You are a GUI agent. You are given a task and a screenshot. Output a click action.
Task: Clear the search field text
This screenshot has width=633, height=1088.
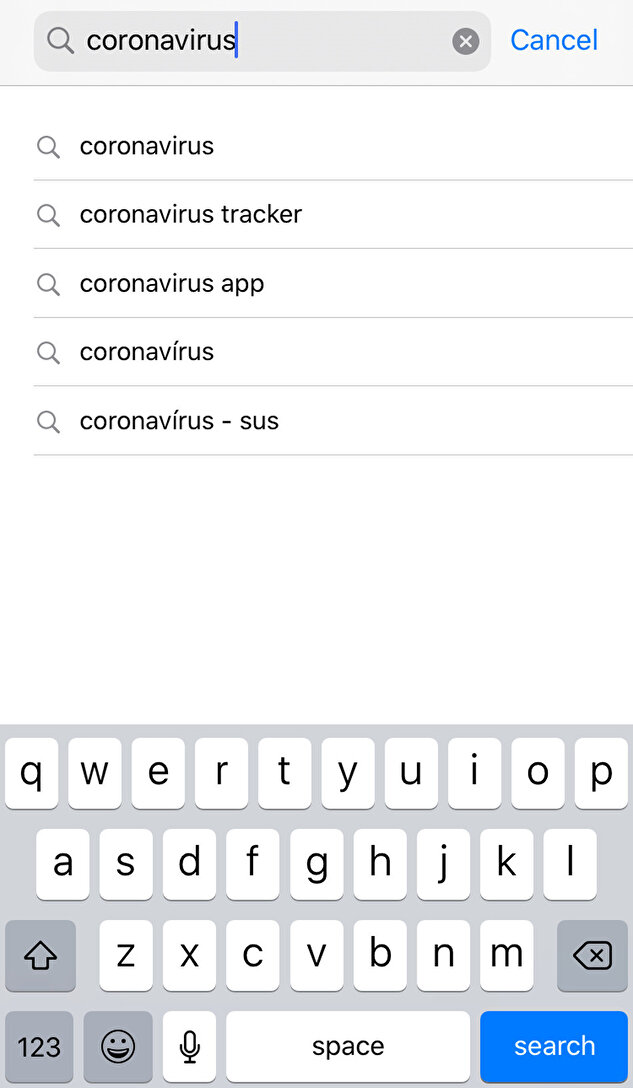click(465, 41)
